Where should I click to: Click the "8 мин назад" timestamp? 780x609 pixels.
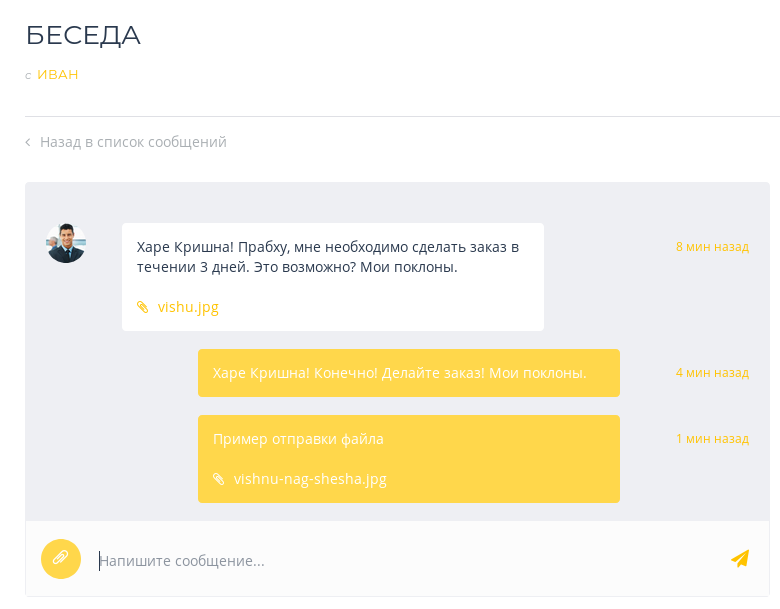(712, 247)
